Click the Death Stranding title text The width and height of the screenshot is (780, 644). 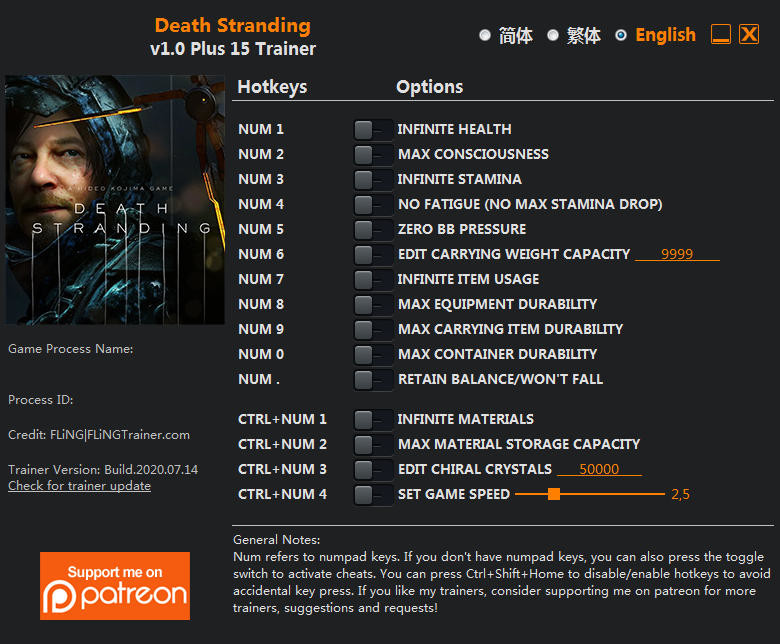tap(233, 25)
